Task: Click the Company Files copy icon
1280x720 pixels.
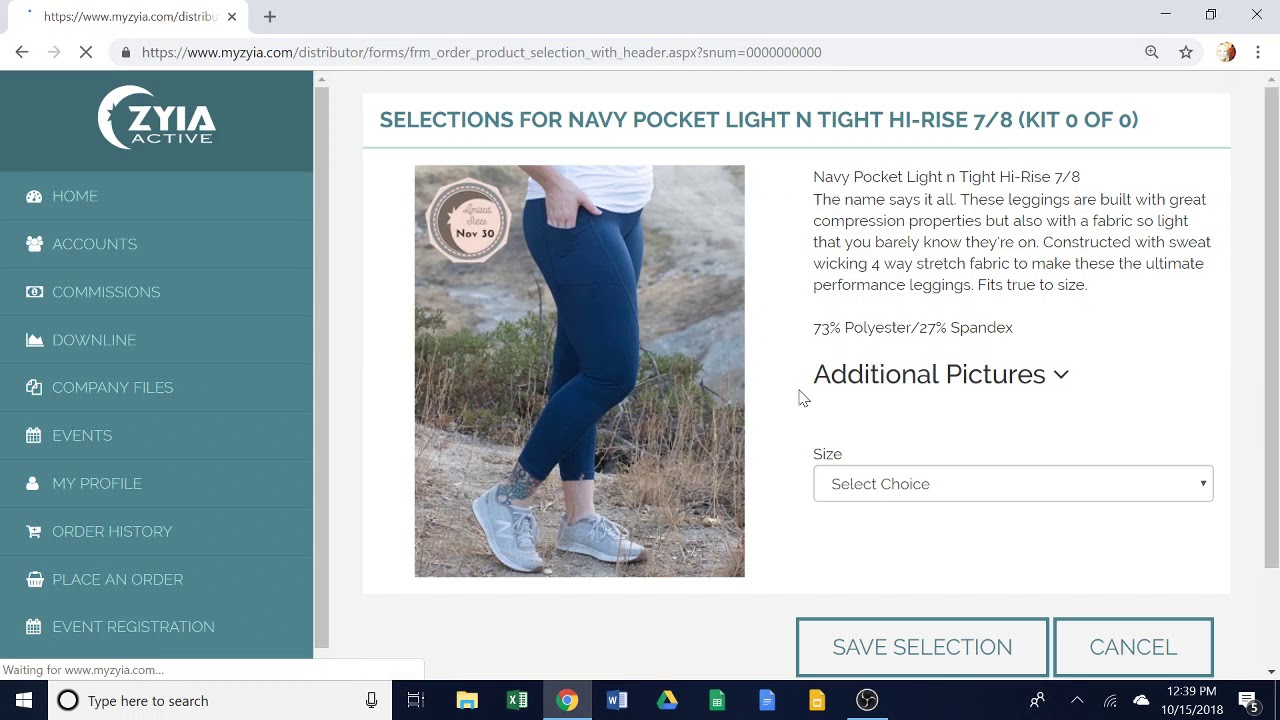Action: [x=34, y=387]
